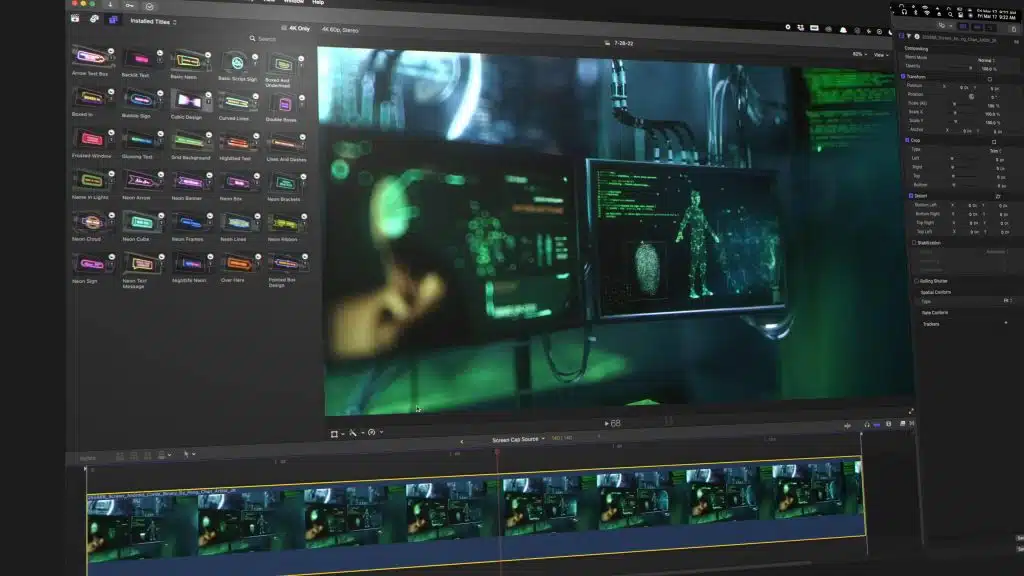This screenshot has width=1024, height=576.
Task: Select the Arrow Text Box title thumbnail
Action: click(91, 57)
